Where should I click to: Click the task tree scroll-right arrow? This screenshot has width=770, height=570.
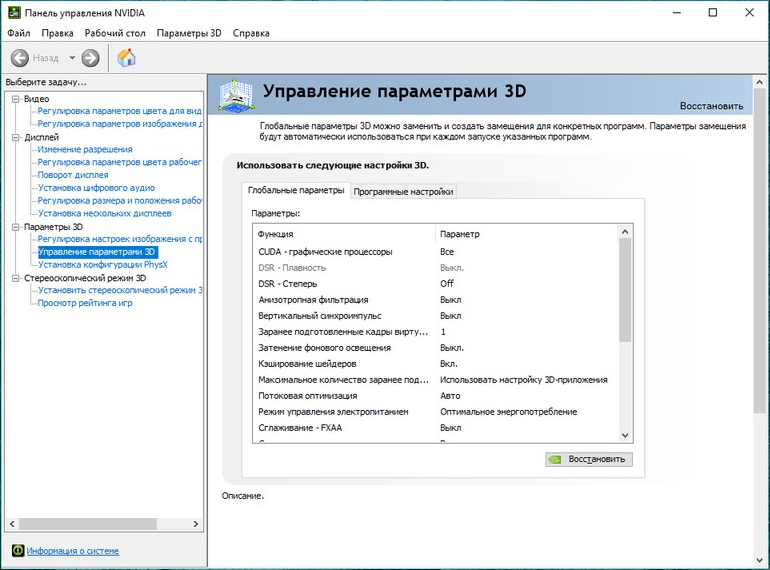point(196,524)
